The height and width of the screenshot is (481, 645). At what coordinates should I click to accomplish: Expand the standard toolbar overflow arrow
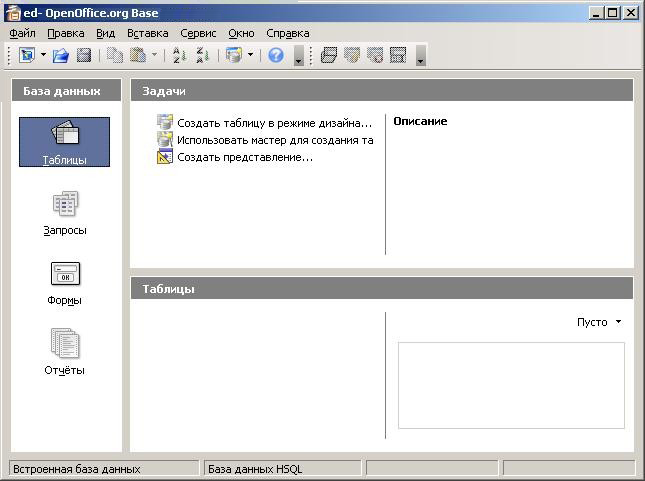click(299, 56)
